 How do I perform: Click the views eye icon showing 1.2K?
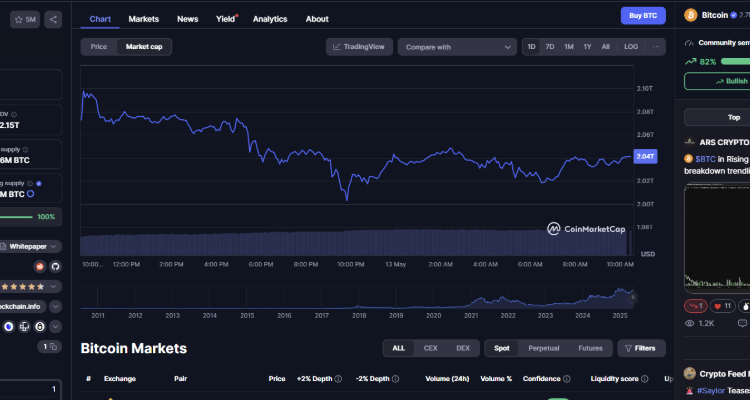point(689,323)
